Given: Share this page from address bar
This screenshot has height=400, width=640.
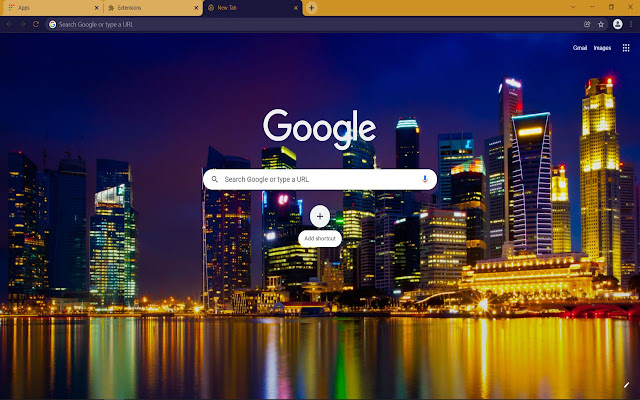Looking at the screenshot, I should (587, 24).
